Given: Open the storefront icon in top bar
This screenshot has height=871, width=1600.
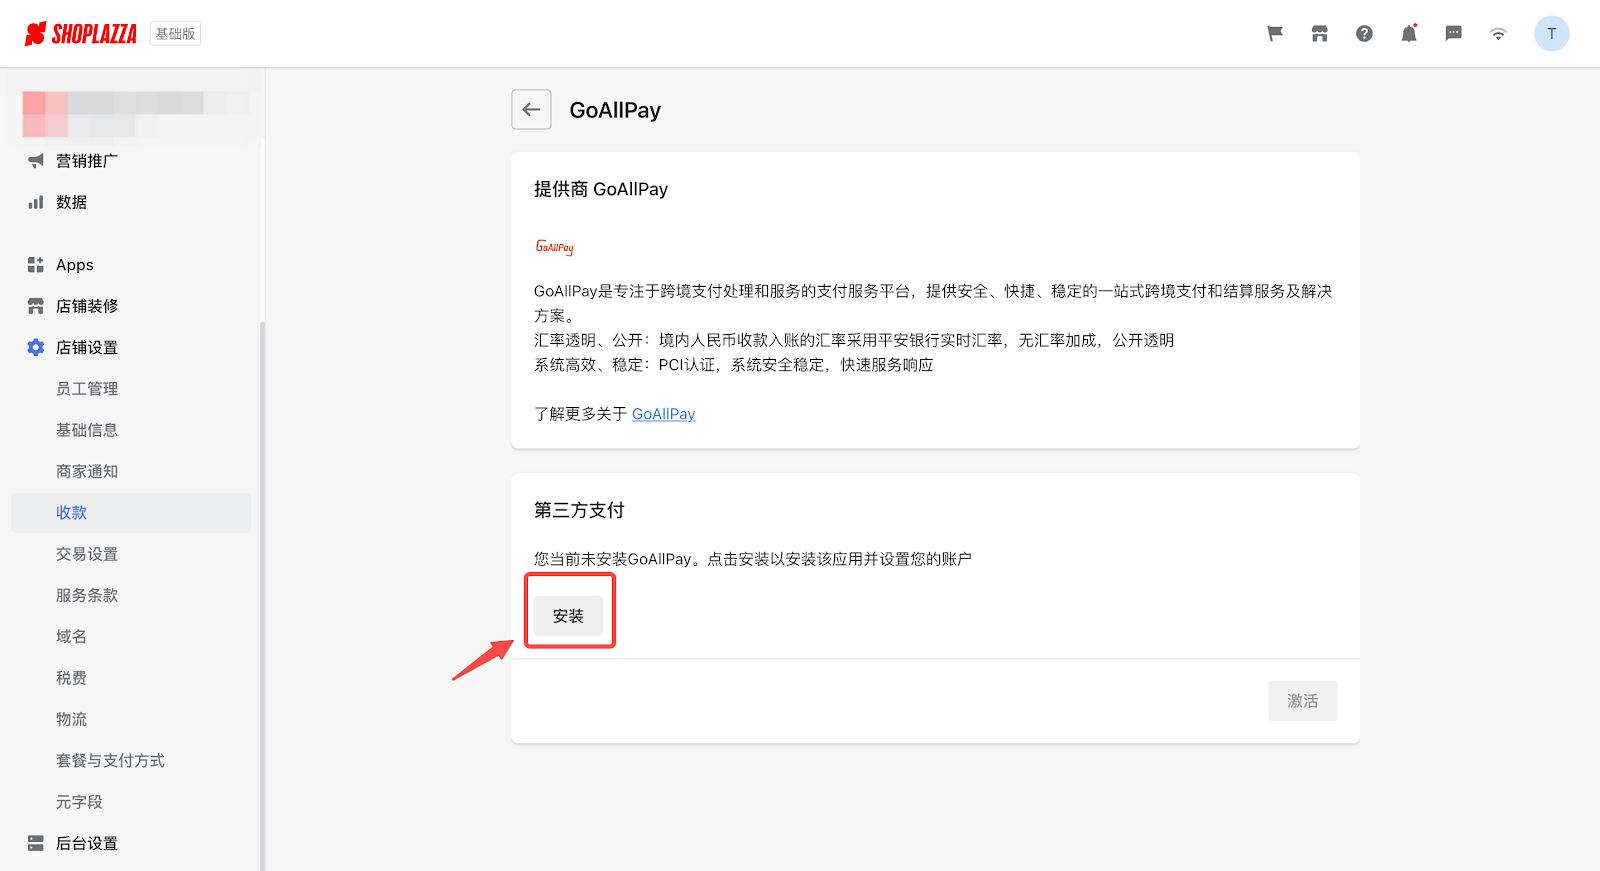Looking at the screenshot, I should 1320,34.
